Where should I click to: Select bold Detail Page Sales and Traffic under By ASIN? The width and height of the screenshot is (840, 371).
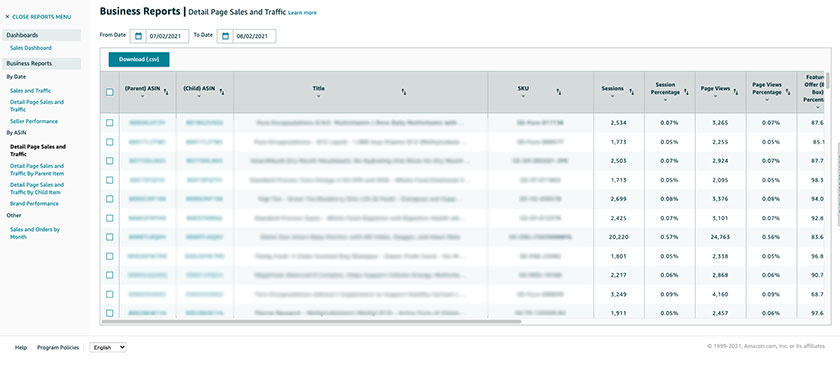click(38, 150)
